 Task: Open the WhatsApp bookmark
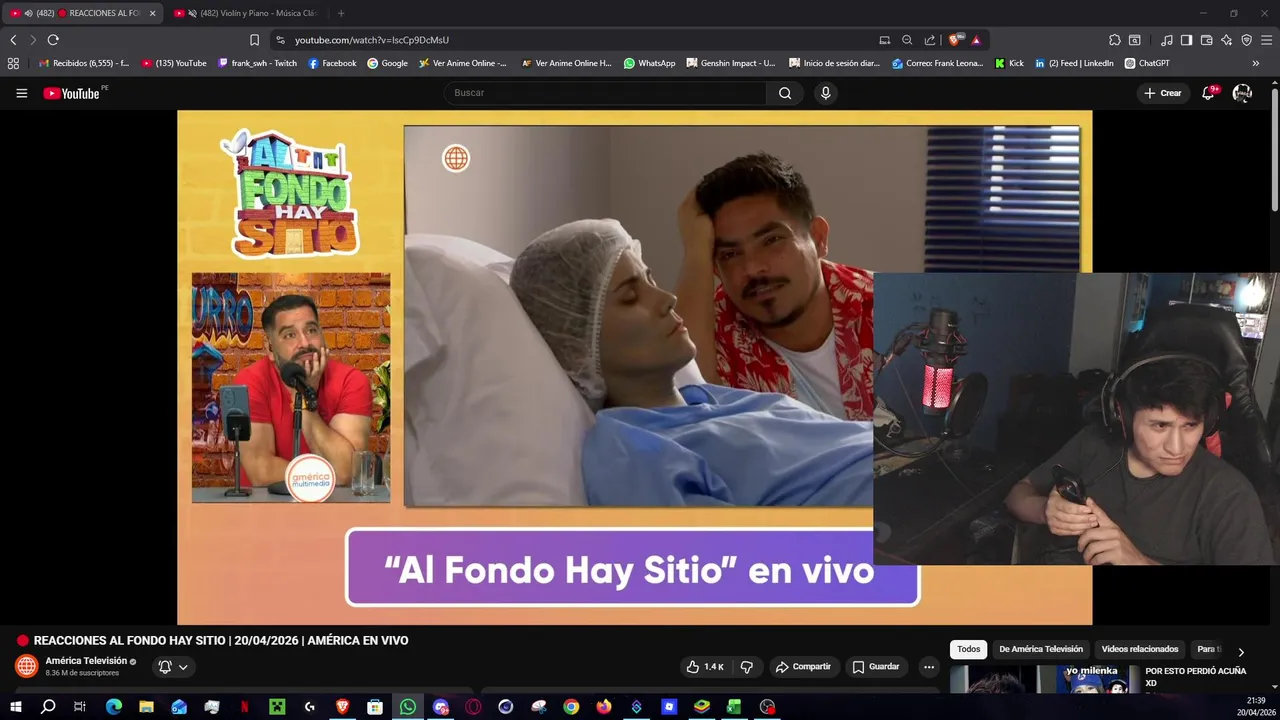(649, 63)
